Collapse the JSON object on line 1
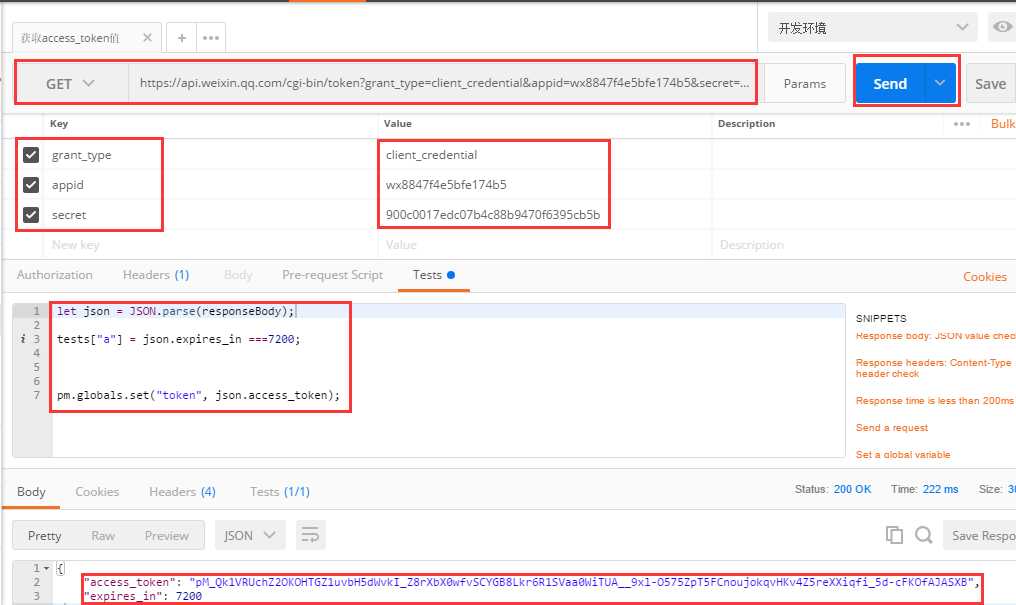Image resolution: width=1016 pixels, height=605 pixels. click(x=46, y=568)
